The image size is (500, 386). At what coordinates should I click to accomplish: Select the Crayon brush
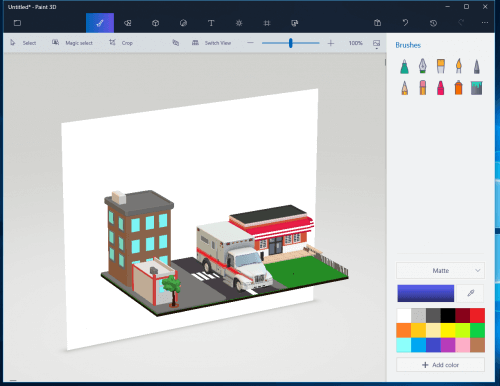point(441,88)
